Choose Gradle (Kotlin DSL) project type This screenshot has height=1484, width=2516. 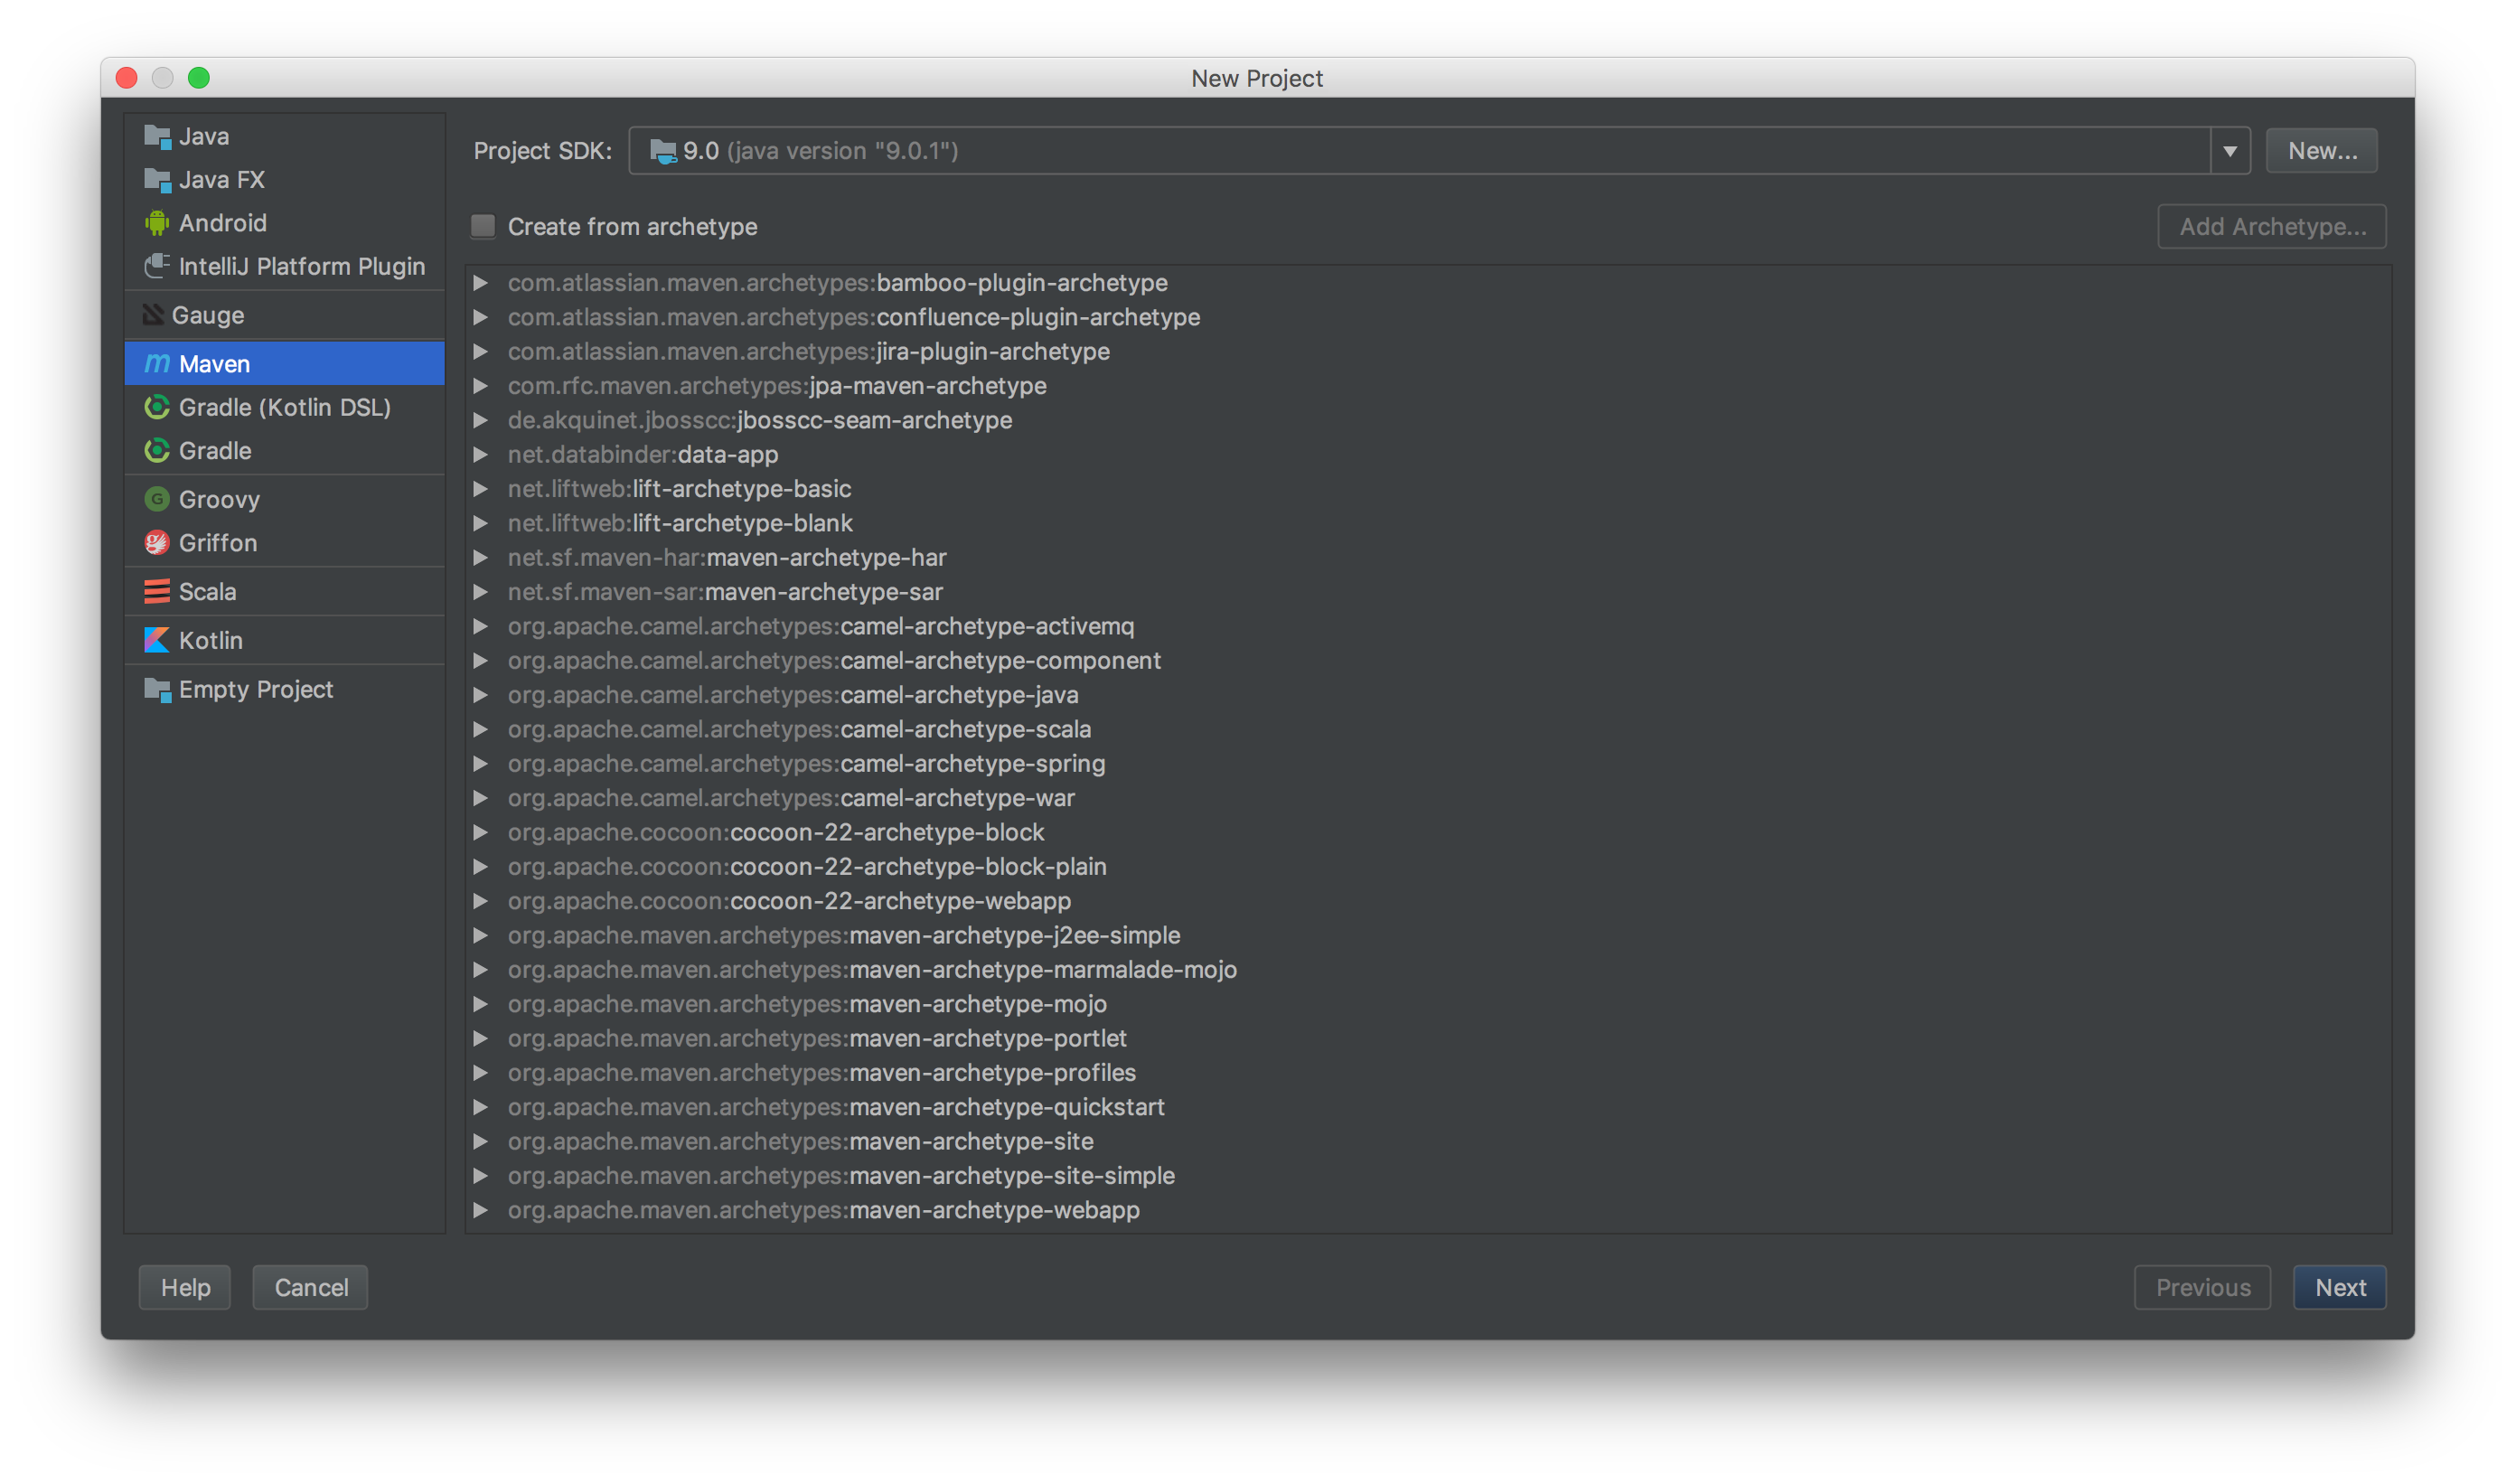[285, 407]
